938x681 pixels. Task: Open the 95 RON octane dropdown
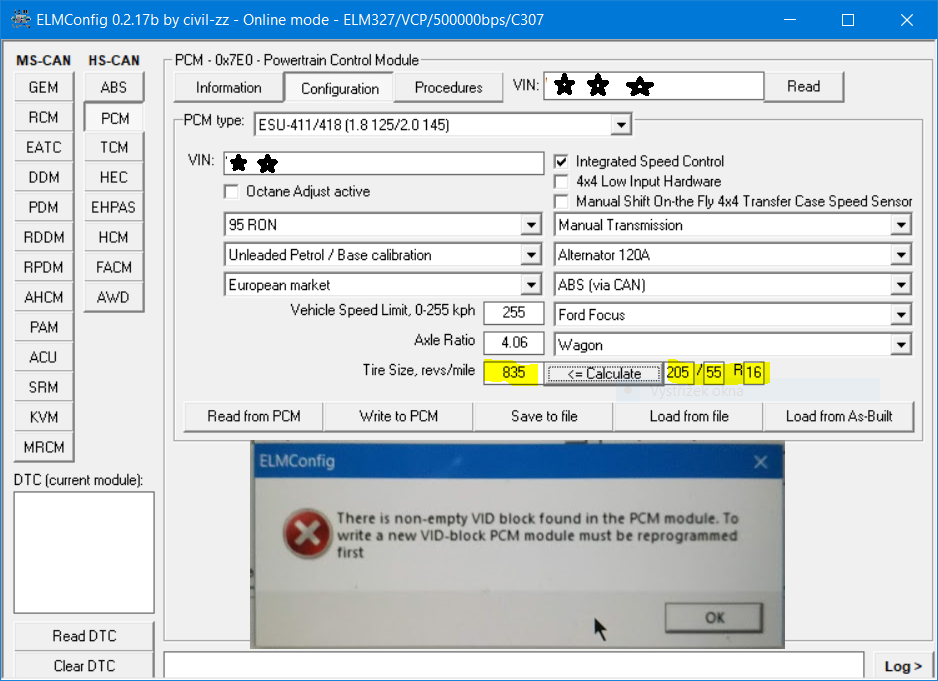[x=532, y=225]
